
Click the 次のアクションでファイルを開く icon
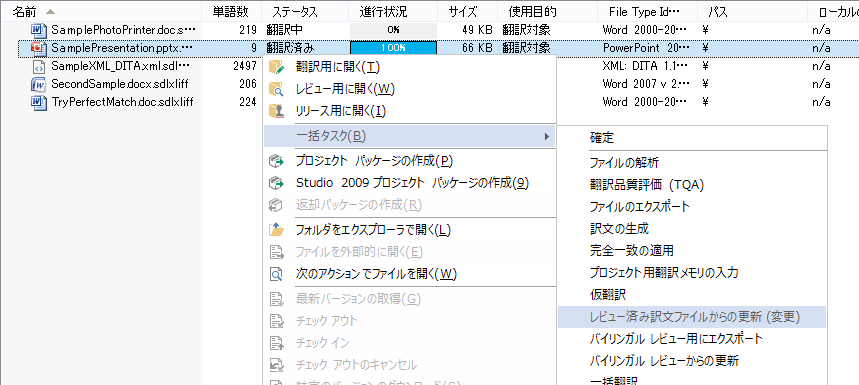click(277, 274)
